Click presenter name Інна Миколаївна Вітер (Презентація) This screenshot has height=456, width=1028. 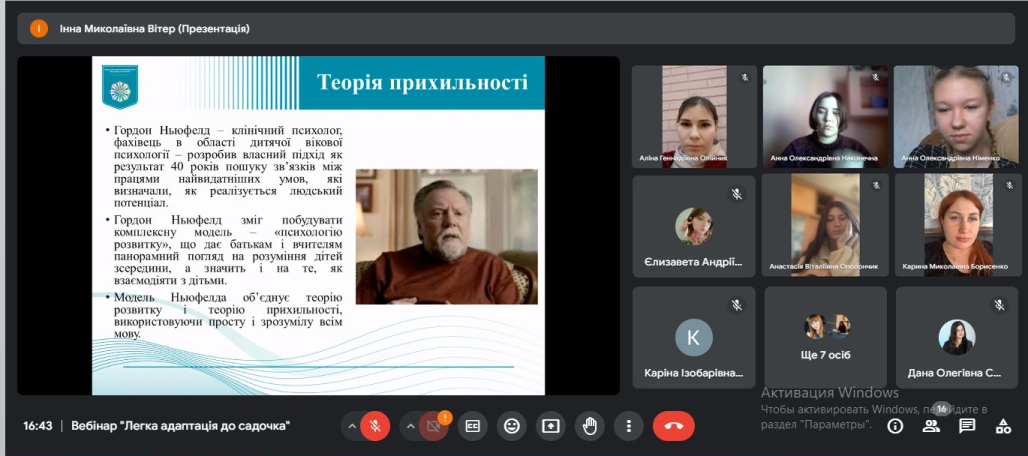pos(155,29)
